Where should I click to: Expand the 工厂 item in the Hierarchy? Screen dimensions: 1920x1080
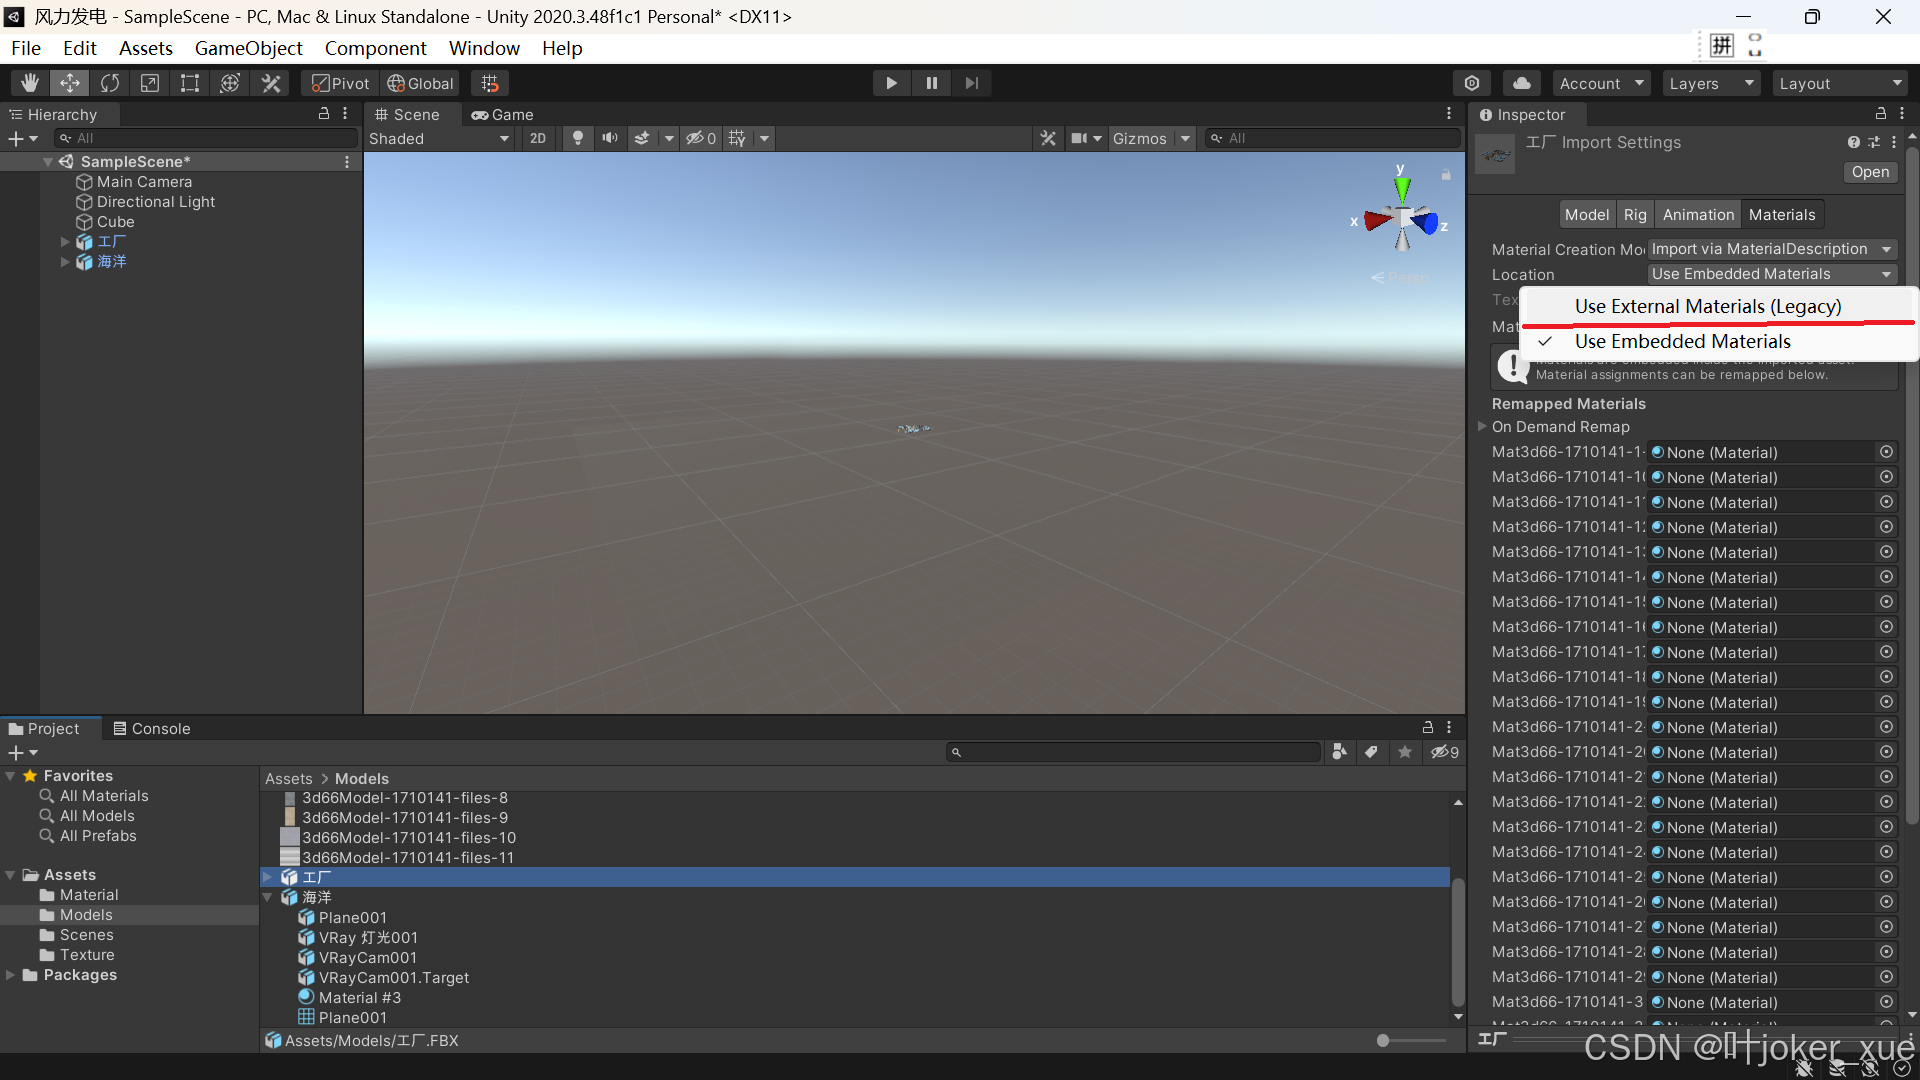click(64, 241)
